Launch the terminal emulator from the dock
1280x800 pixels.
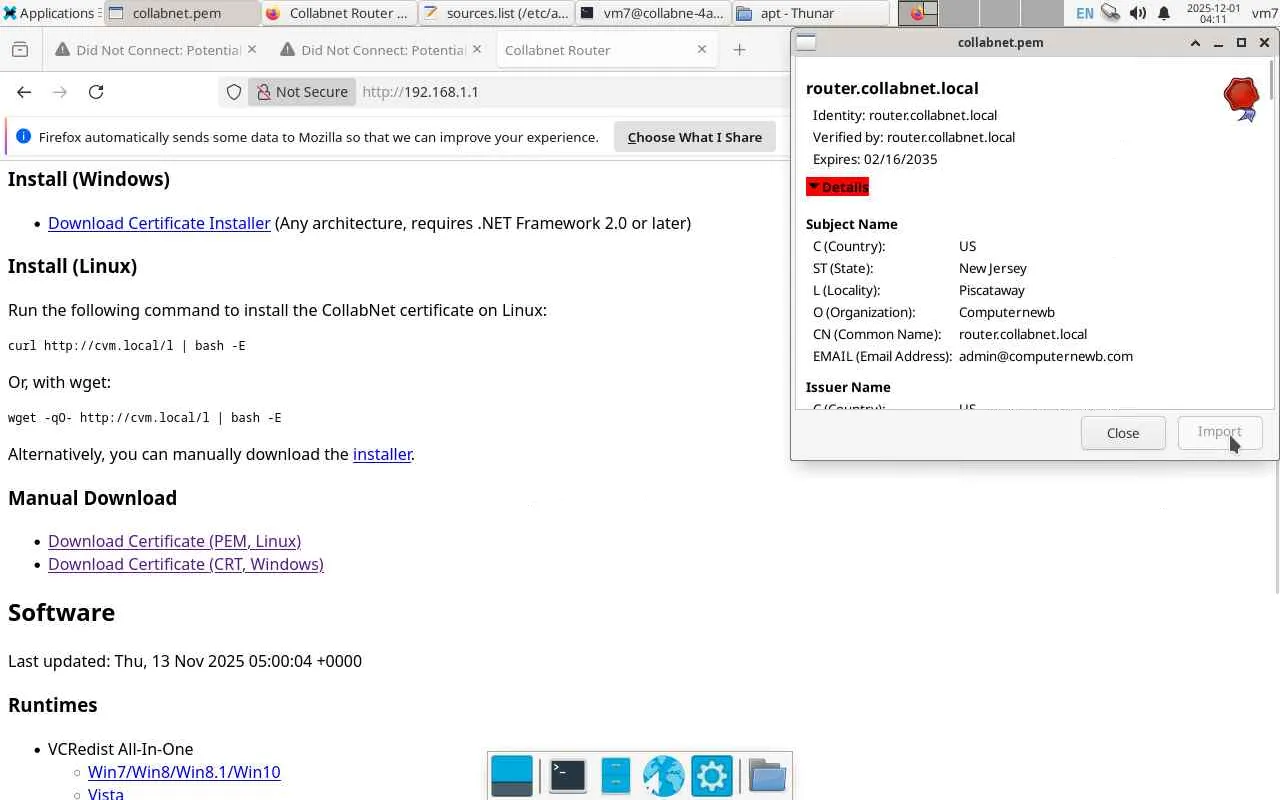coord(567,776)
